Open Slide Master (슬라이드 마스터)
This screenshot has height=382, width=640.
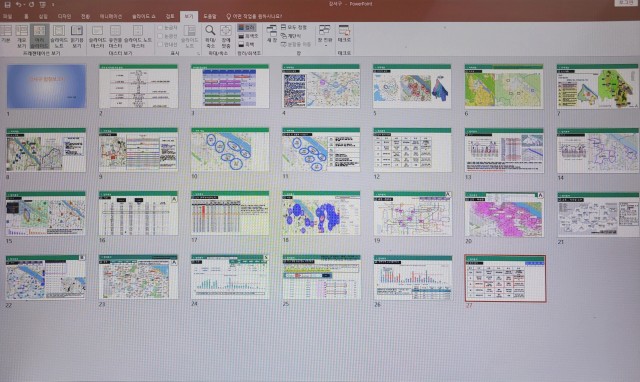point(97,36)
